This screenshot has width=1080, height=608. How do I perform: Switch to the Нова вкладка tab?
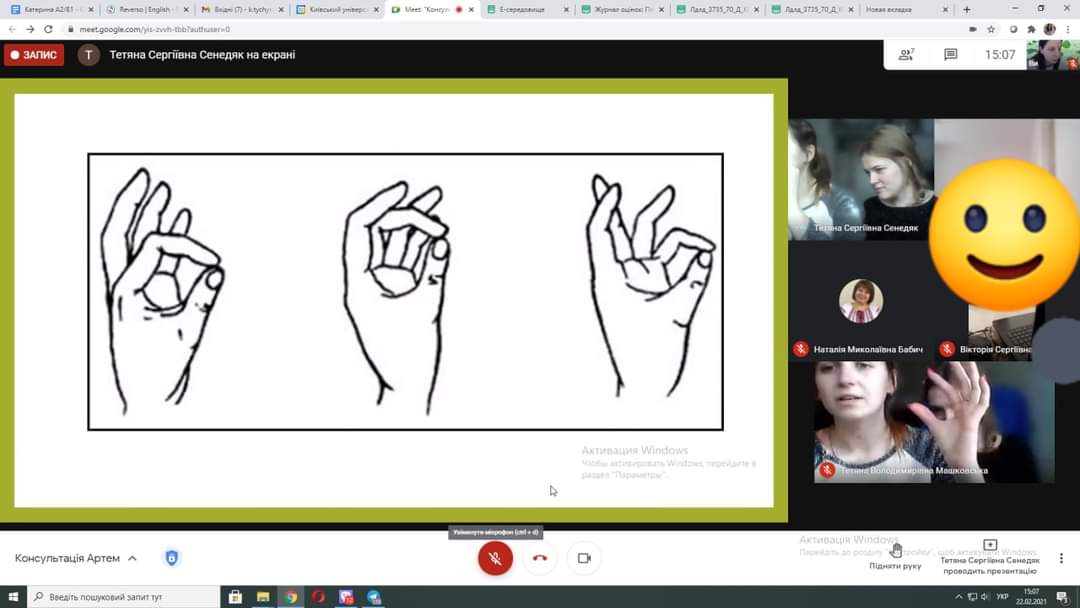906,10
